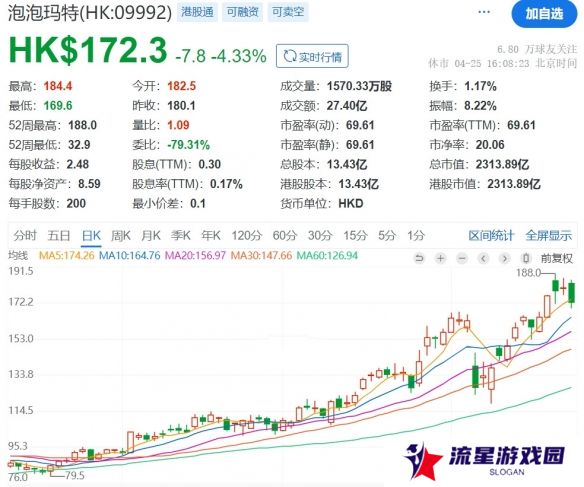Click the latest green candlestick on chart
The image size is (584, 487).
(572, 292)
